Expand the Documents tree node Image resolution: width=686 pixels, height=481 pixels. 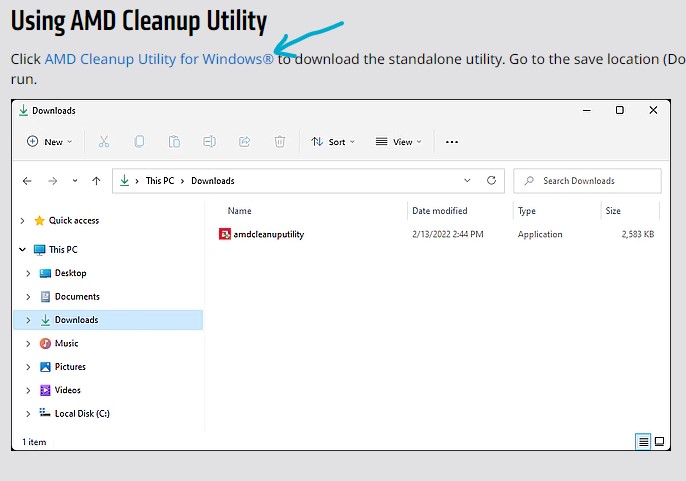point(28,297)
